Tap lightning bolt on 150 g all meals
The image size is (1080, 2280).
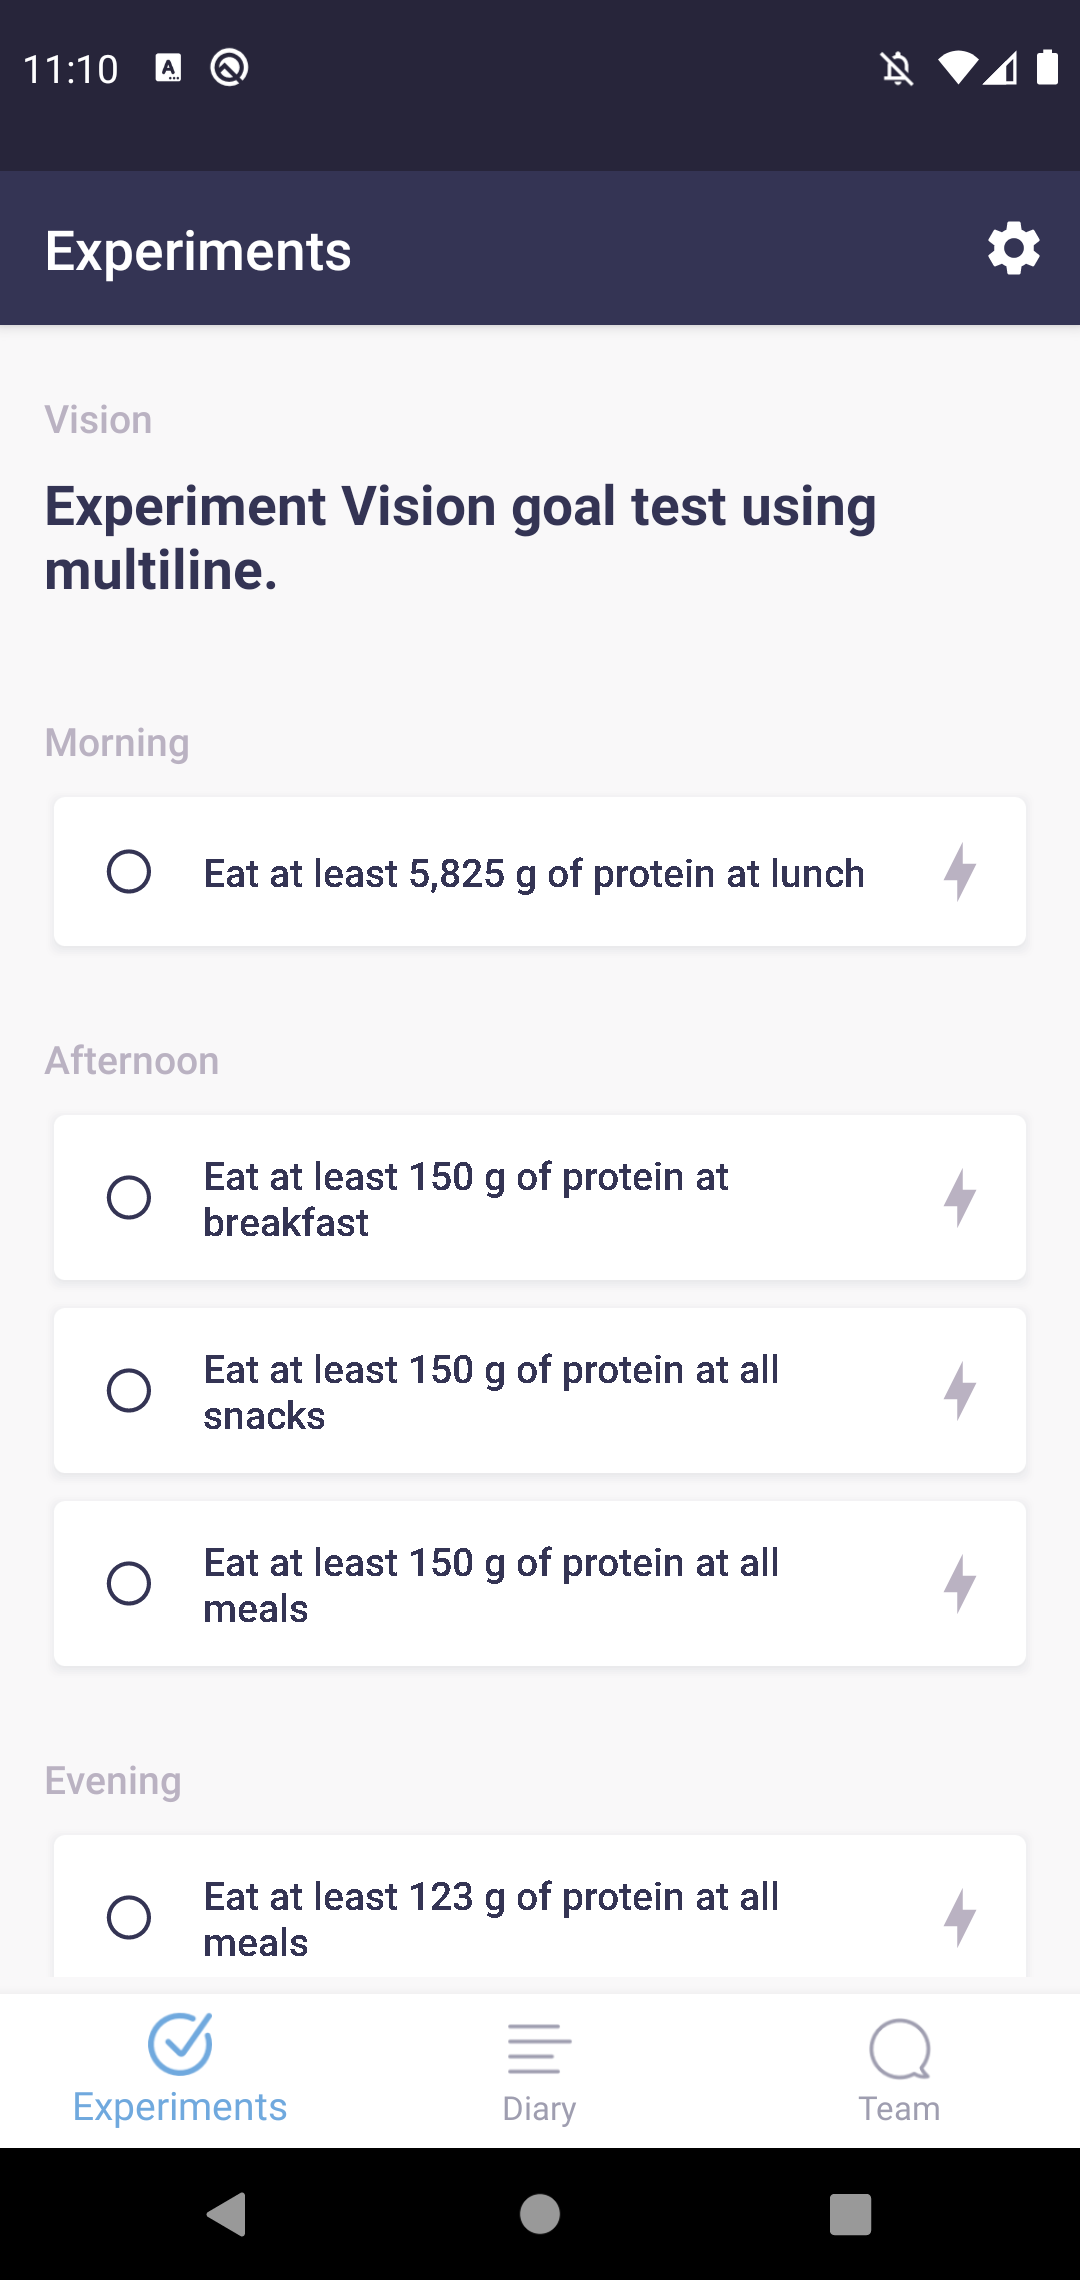point(959,1583)
